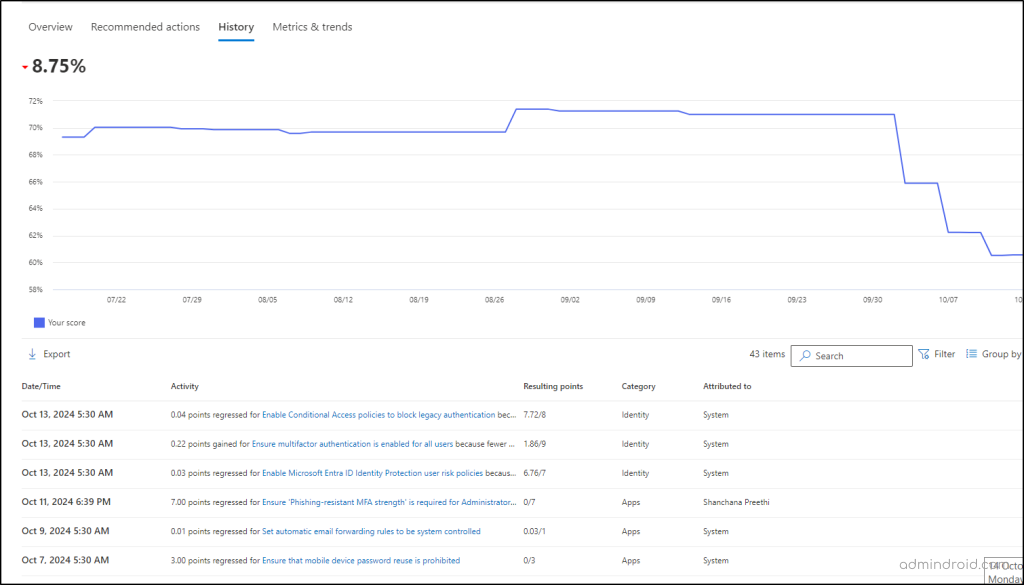Select the History tab

pos(236,27)
